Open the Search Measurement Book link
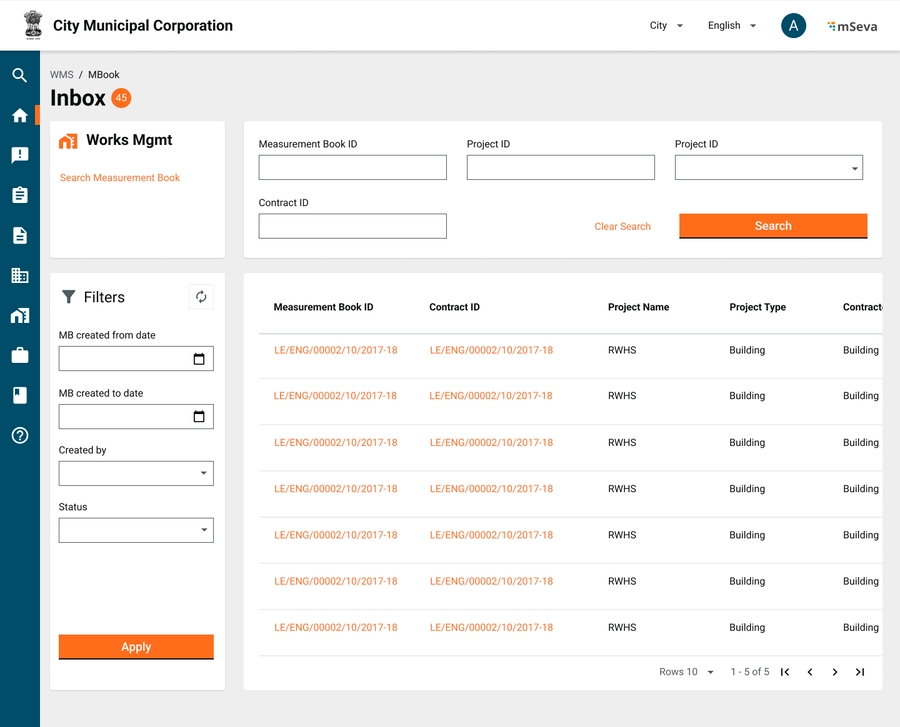 point(120,178)
